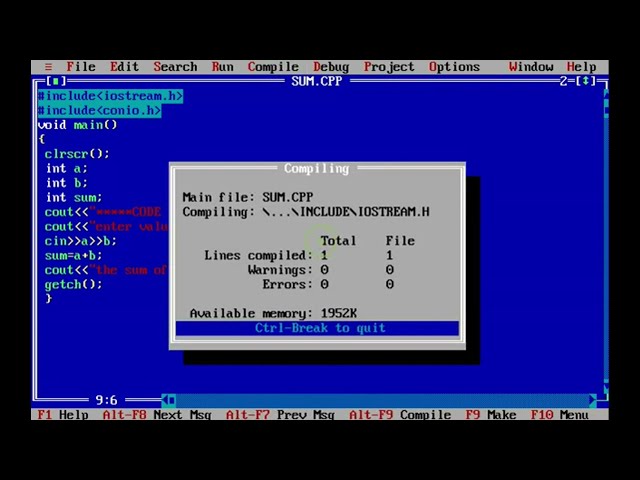The width and height of the screenshot is (640, 480).
Task: Click the horizontal scrollbar right arrow
Action: coord(592,400)
